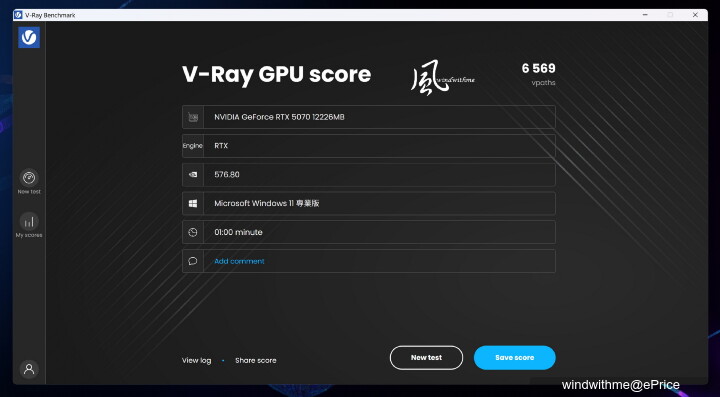Click the NVIDIA driver icon beside 576.80

tap(193, 174)
